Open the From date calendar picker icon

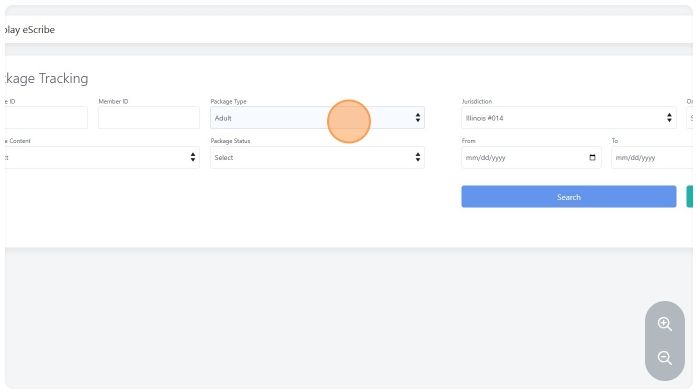coord(592,158)
